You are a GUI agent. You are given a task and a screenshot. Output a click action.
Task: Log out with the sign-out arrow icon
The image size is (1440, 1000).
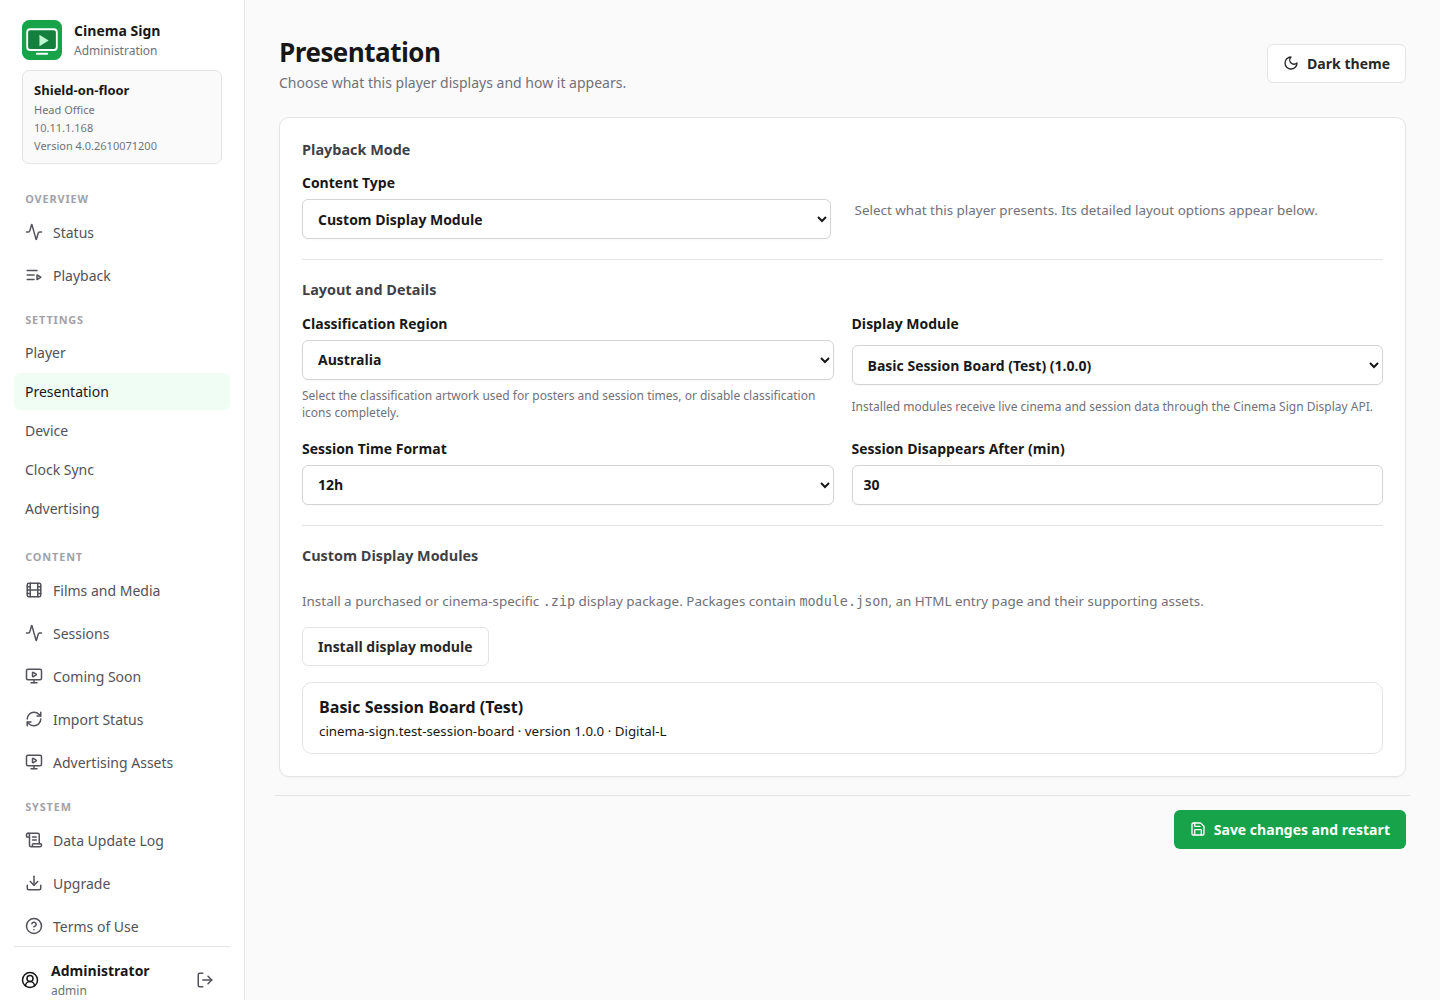205,980
